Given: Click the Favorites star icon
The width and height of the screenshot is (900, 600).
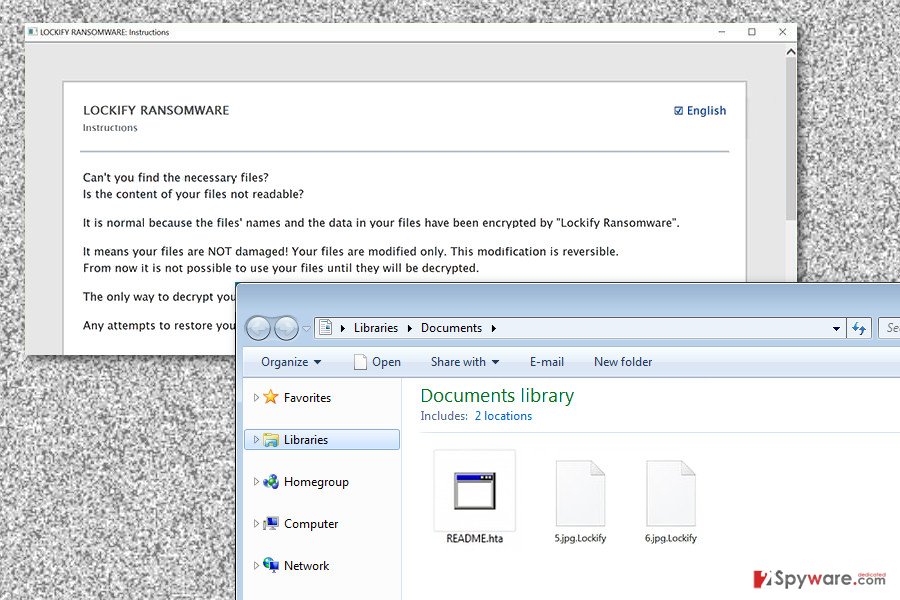Looking at the screenshot, I should [271, 397].
